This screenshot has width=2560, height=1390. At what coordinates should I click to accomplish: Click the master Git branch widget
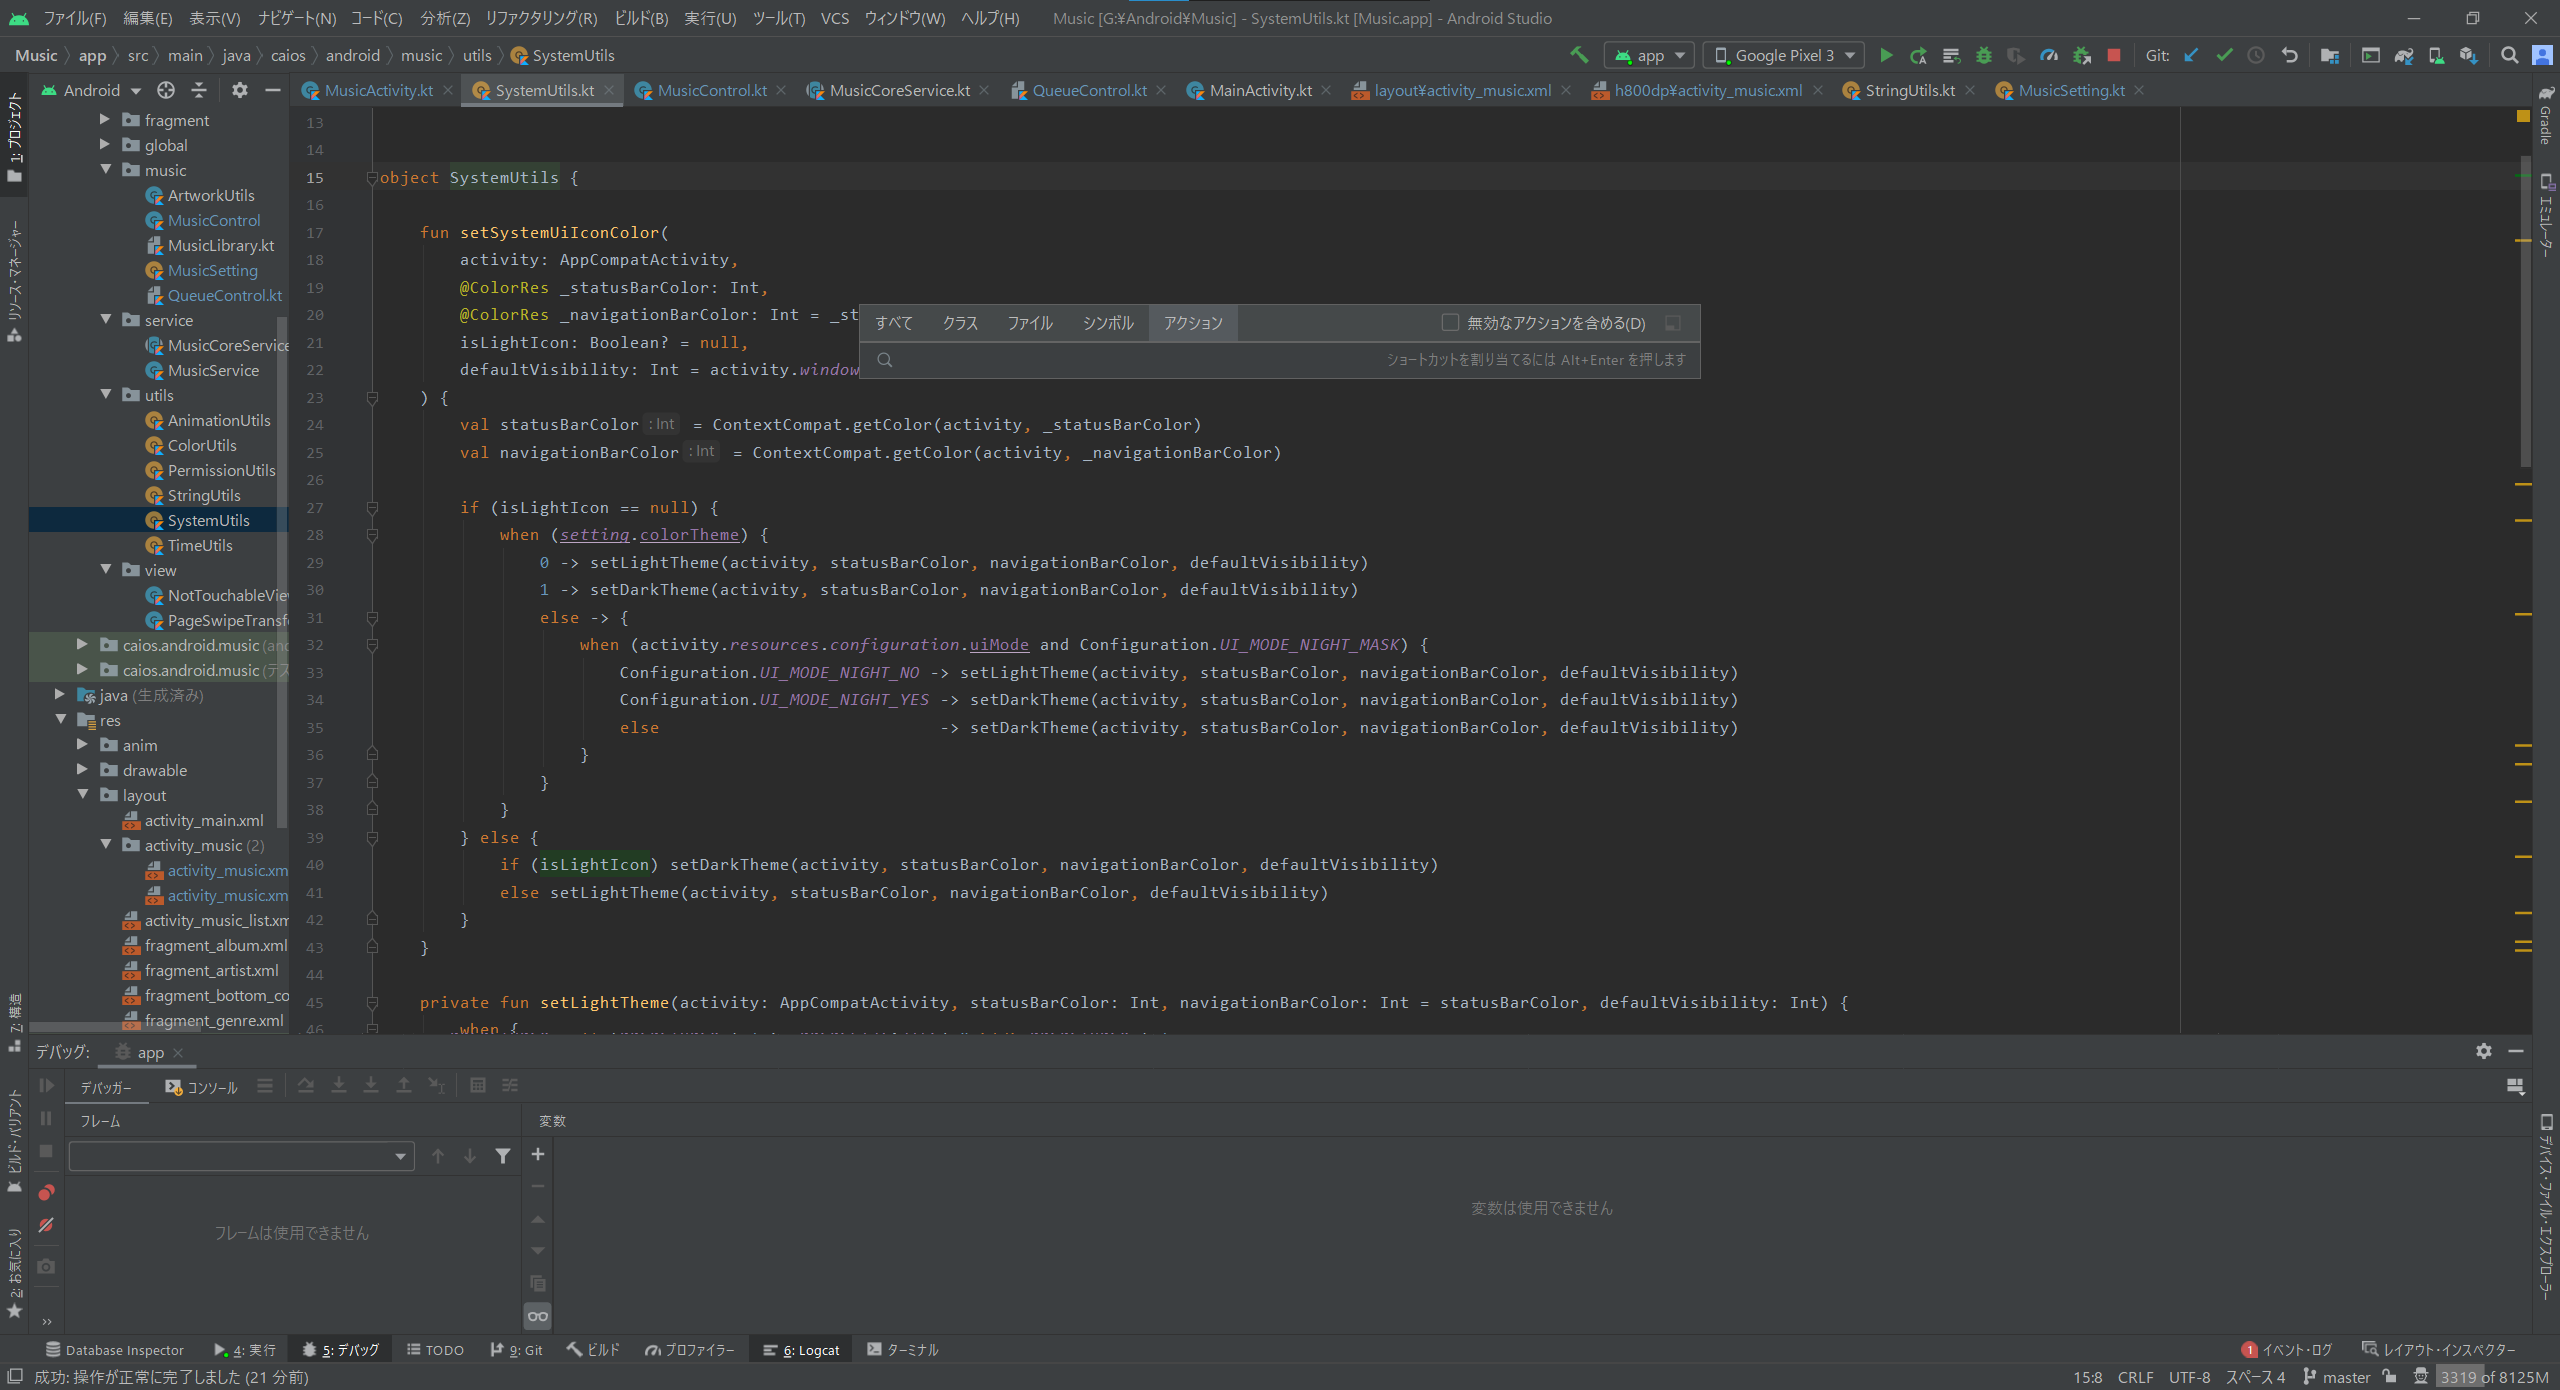(x=2336, y=1377)
